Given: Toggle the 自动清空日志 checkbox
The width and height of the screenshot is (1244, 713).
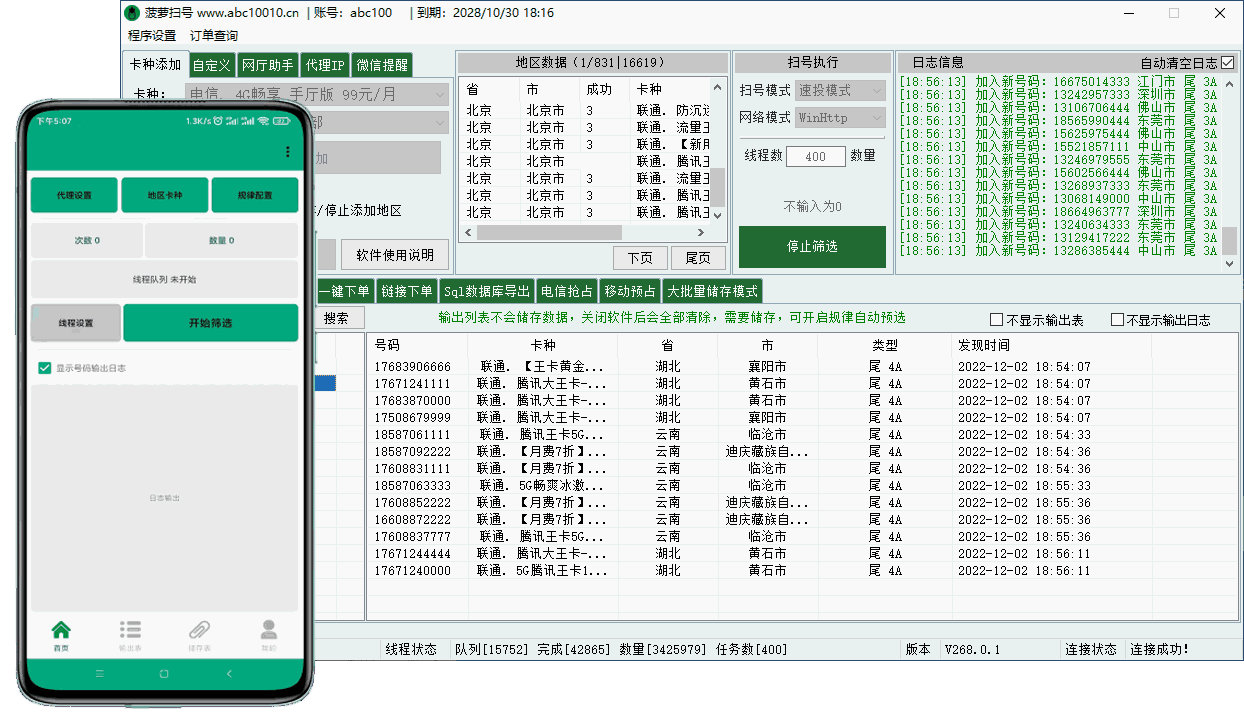Looking at the screenshot, I should click(x=1227, y=62).
